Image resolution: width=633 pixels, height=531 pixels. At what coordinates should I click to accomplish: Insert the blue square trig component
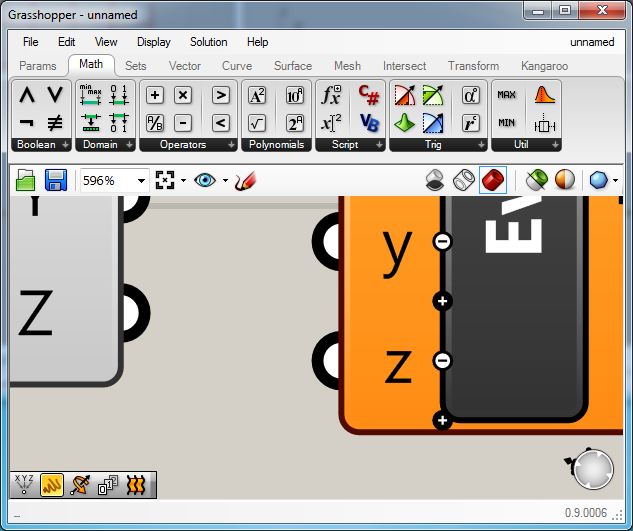[x=433, y=123]
